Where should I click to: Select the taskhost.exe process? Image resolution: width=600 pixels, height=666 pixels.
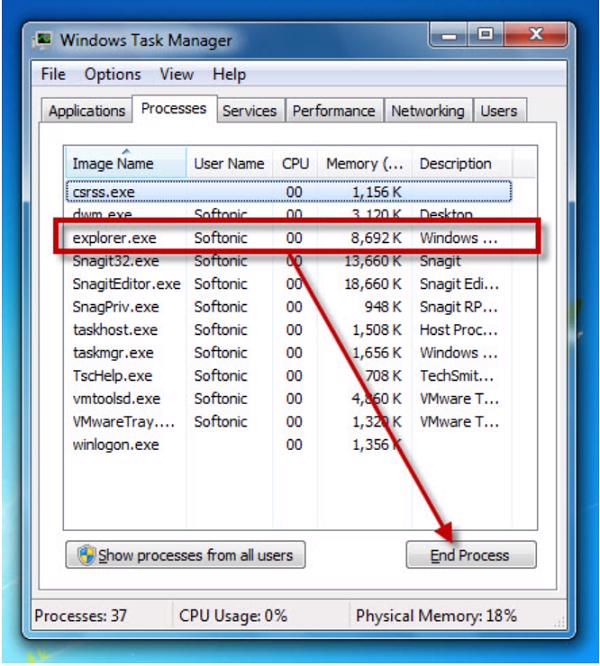click(x=289, y=330)
